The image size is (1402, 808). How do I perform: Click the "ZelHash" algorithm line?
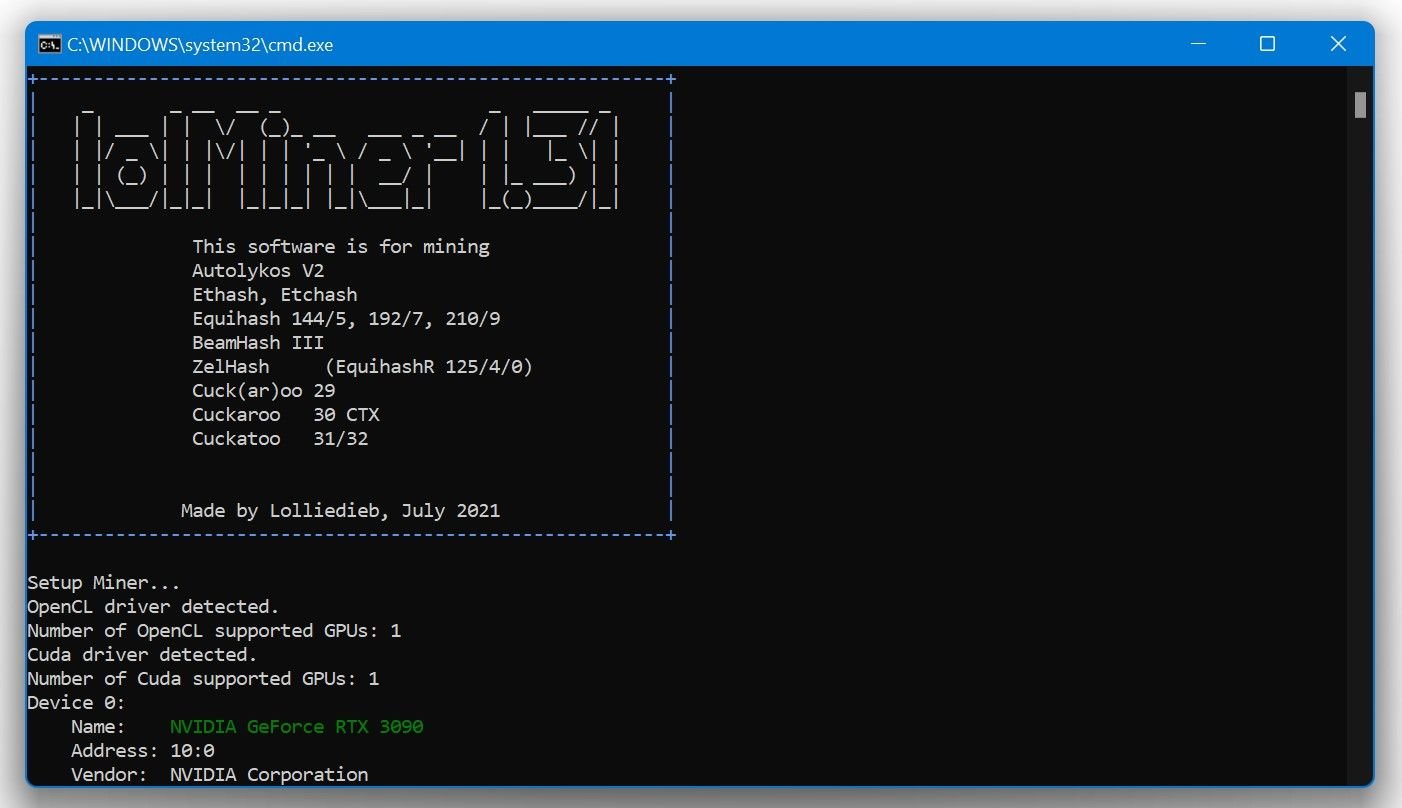point(362,366)
